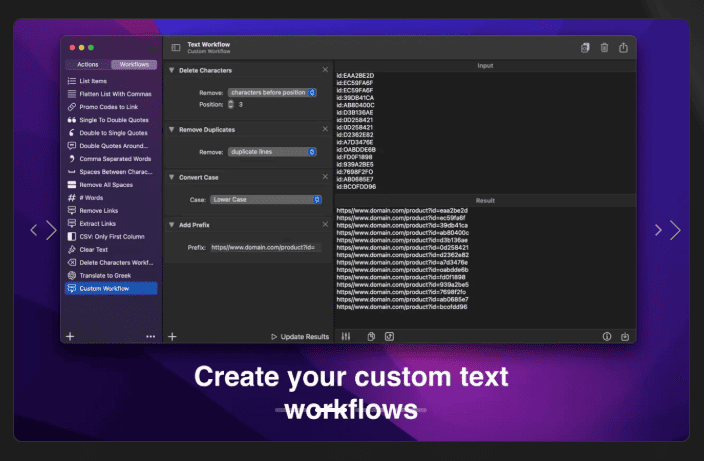Click the Promo Codes to Link icon
Viewport: 704px width, 461px height.
point(71,107)
